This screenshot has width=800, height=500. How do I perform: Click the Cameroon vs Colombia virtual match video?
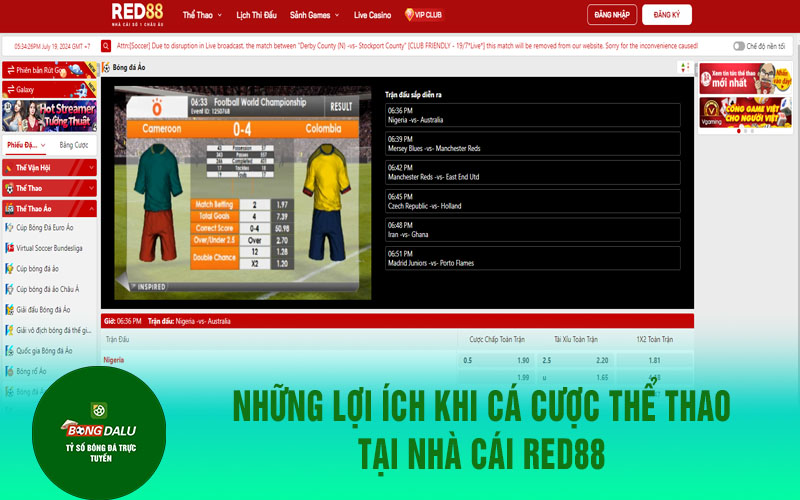click(242, 193)
